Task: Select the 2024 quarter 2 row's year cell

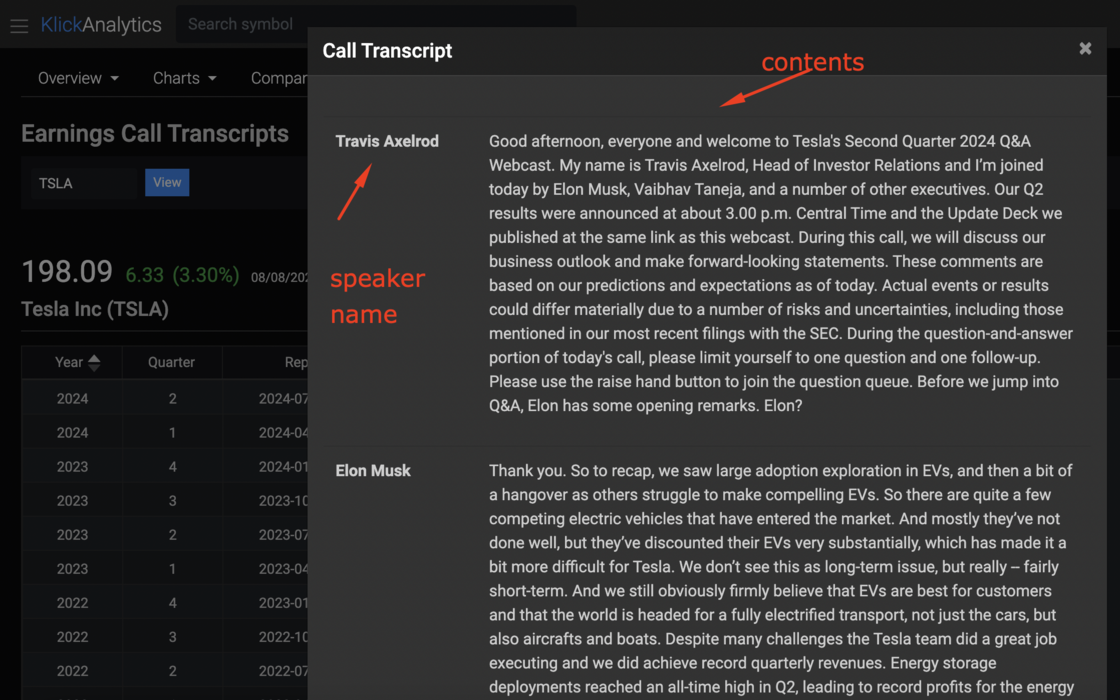Action: tap(72, 399)
